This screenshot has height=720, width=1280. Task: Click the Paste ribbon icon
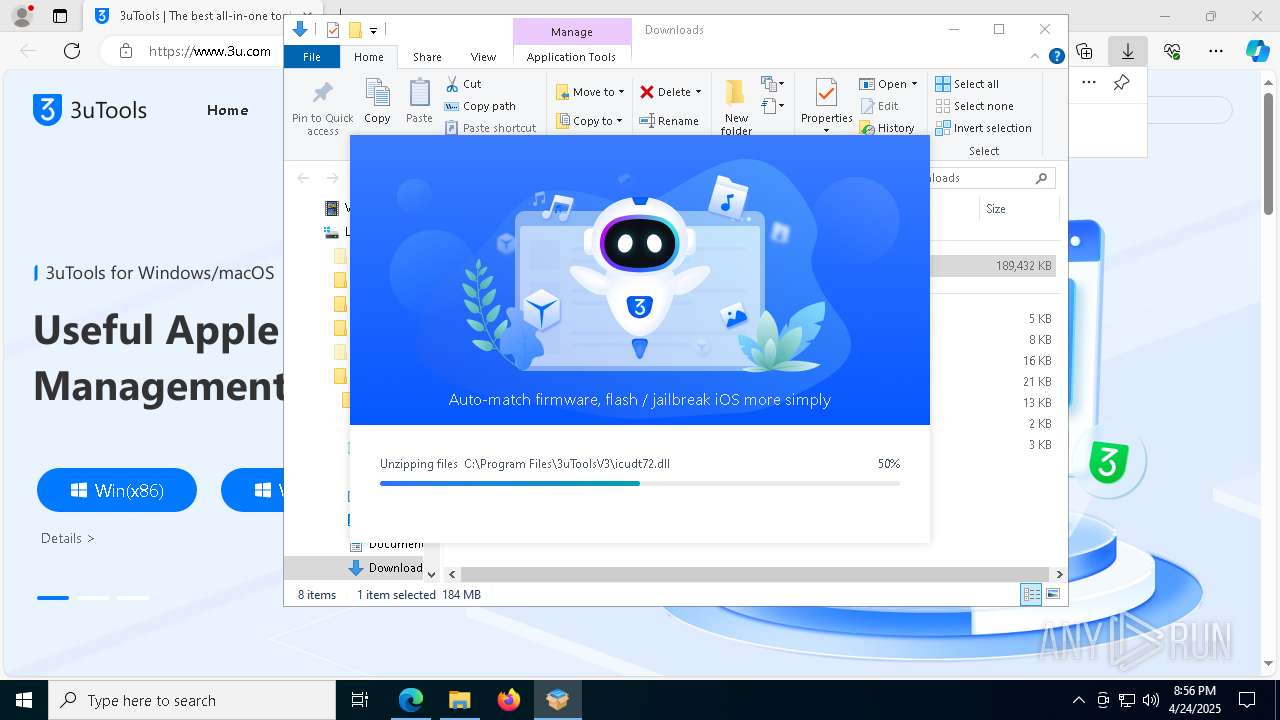(x=419, y=101)
